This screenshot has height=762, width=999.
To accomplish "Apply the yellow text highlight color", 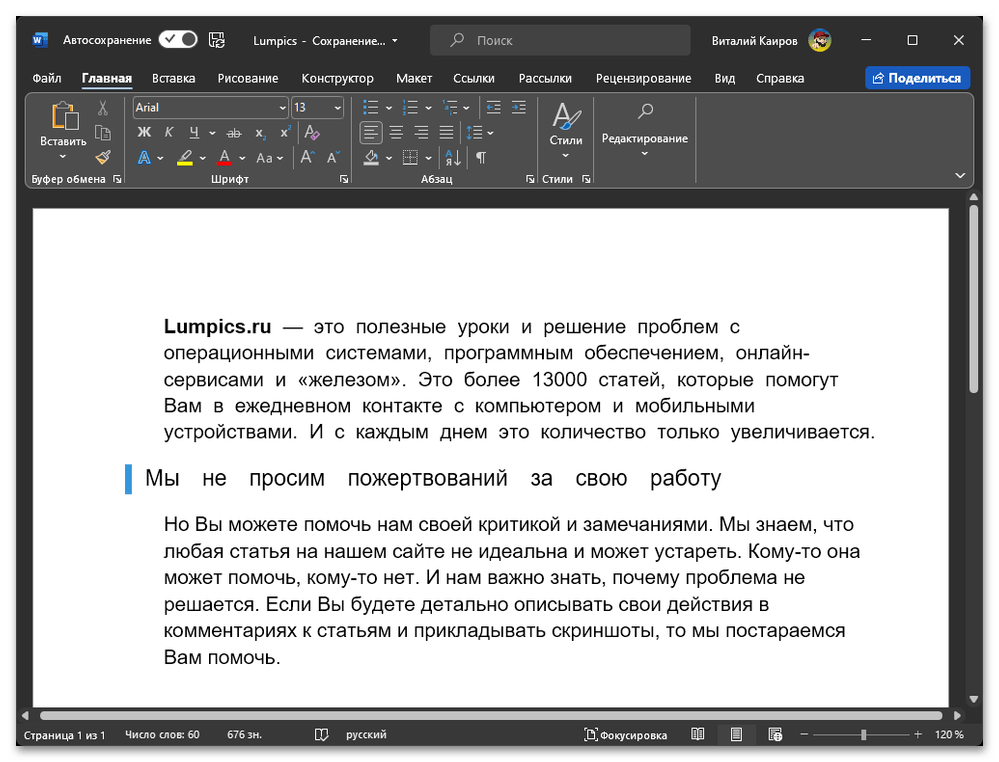I will 185,157.
